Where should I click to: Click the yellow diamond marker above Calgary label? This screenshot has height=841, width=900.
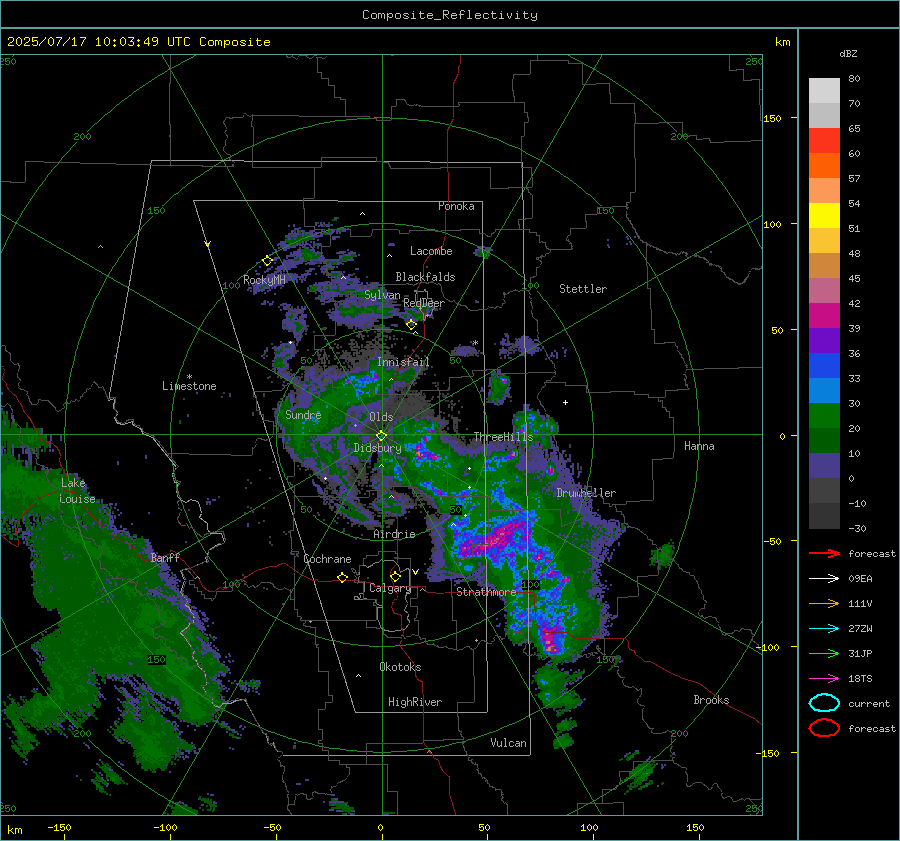coord(395,576)
